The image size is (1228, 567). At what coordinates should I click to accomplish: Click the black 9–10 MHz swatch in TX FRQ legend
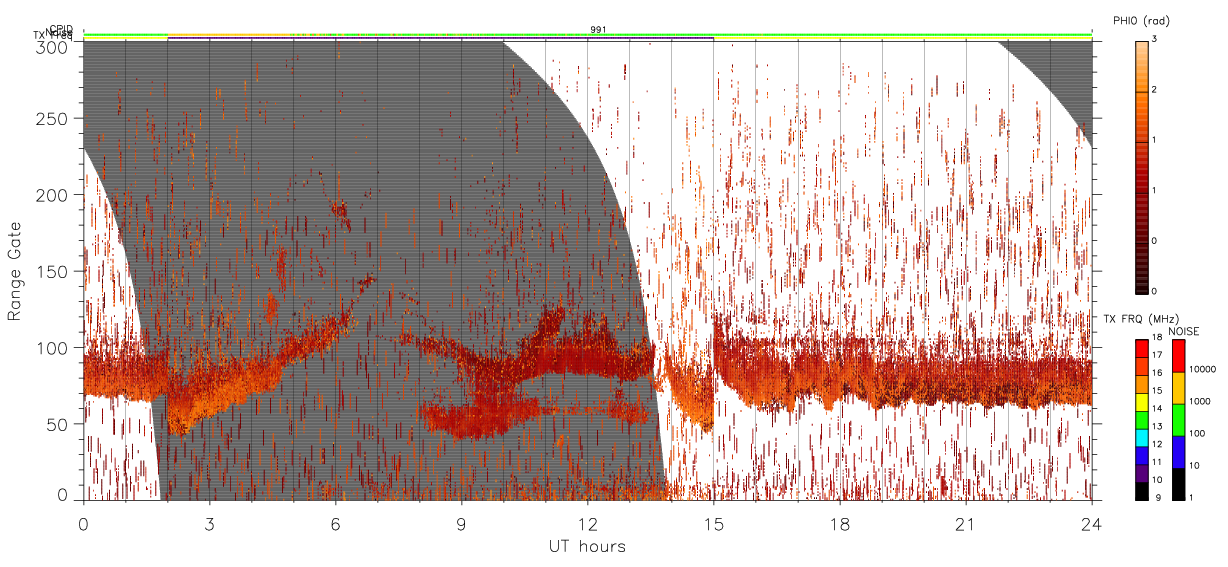tap(1142, 491)
